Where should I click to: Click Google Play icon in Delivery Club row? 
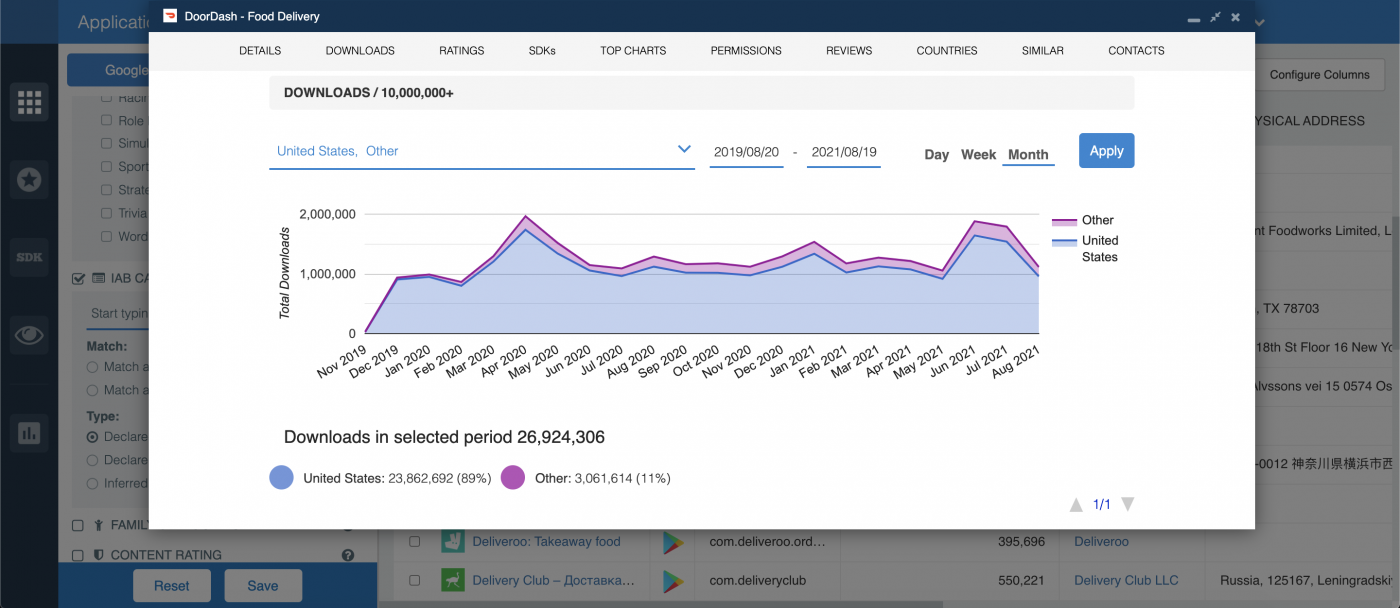click(673, 580)
